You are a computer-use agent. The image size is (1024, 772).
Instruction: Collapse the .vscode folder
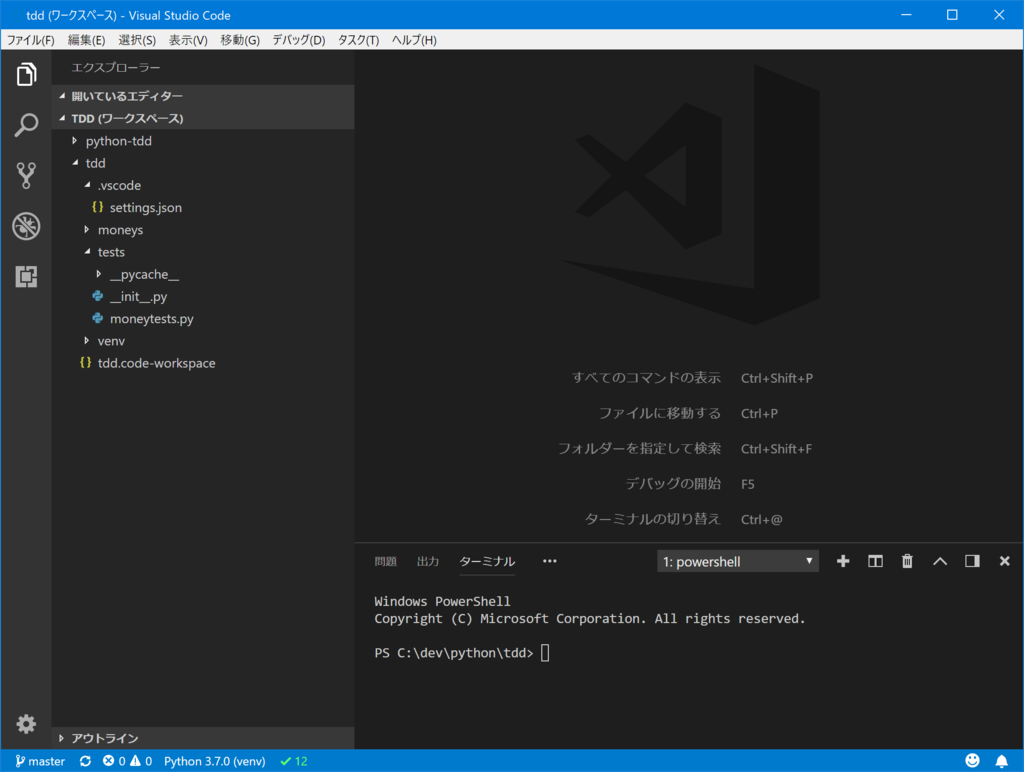tap(202, 185)
